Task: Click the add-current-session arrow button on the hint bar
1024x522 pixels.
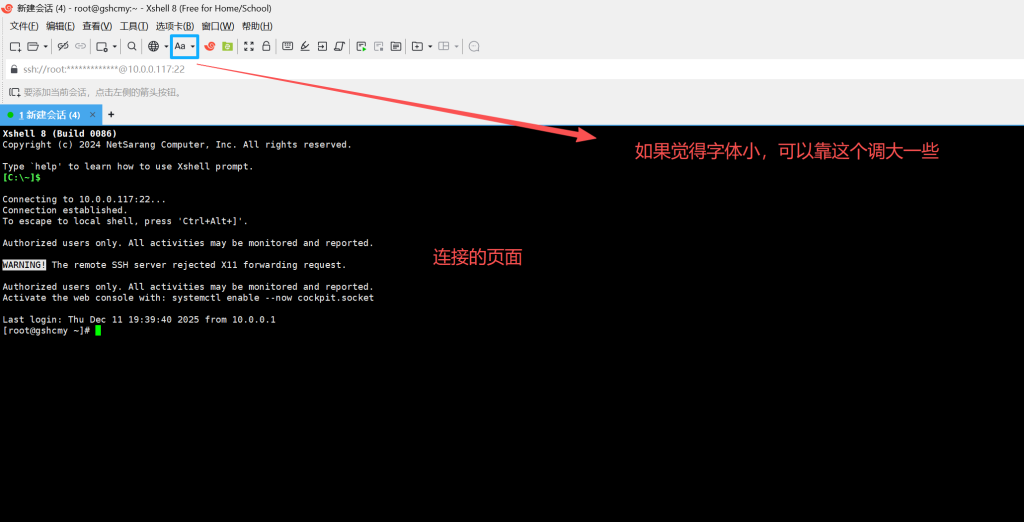Action: [x=14, y=92]
